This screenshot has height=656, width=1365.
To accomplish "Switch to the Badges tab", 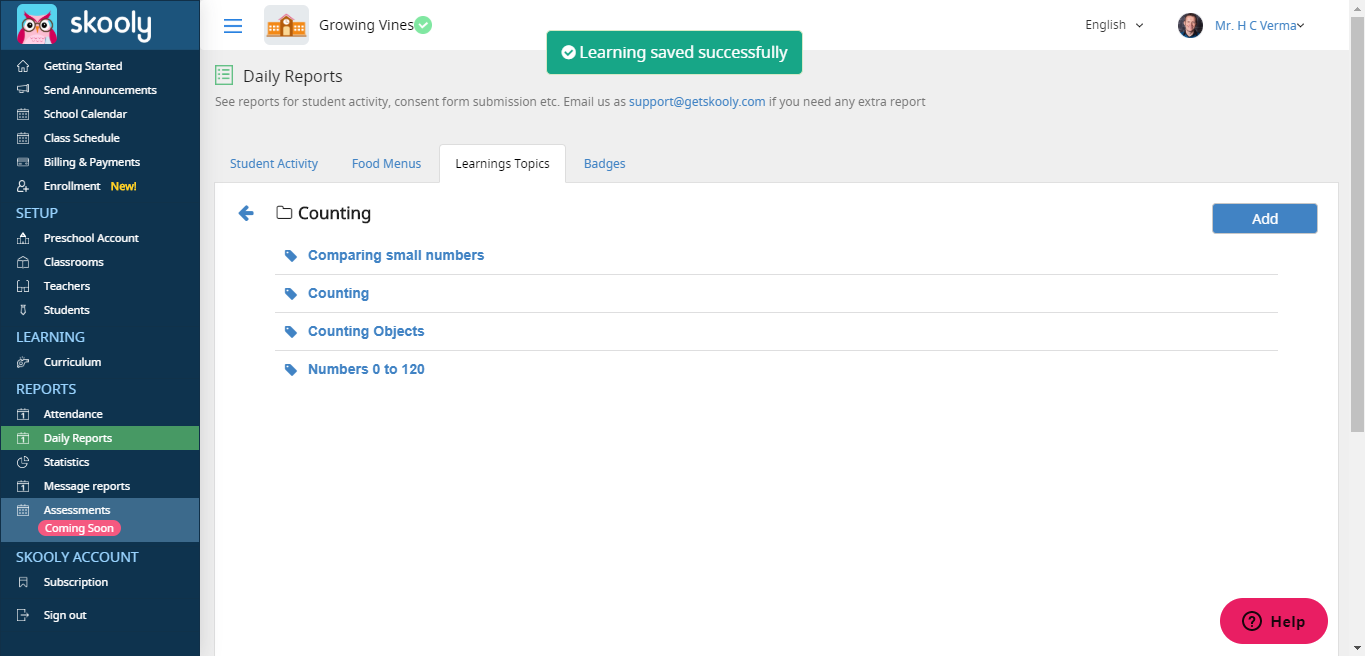I will 604,164.
